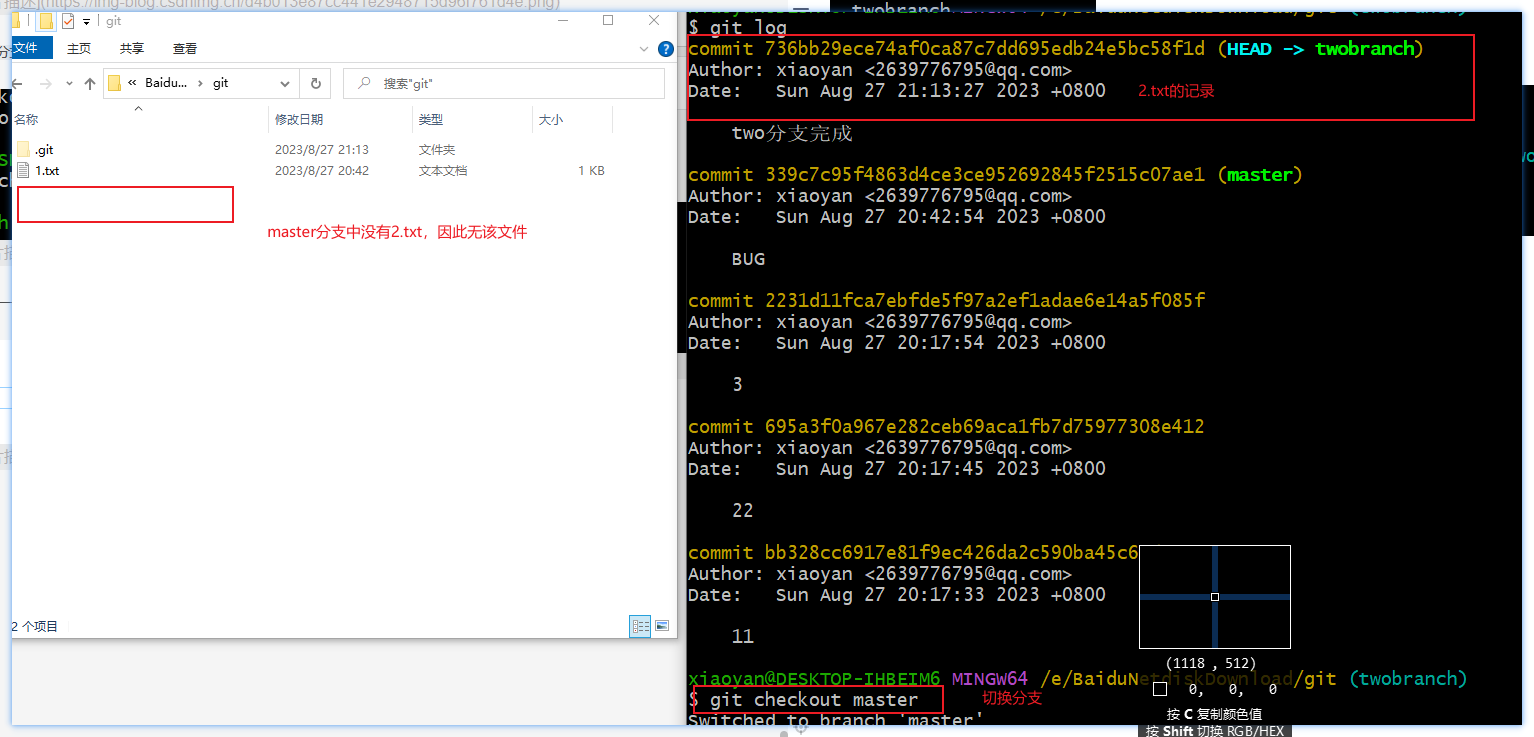The width and height of the screenshot is (1534, 737).
Task: Click the 'two分支完成' commit message
Action: click(792, 133)
